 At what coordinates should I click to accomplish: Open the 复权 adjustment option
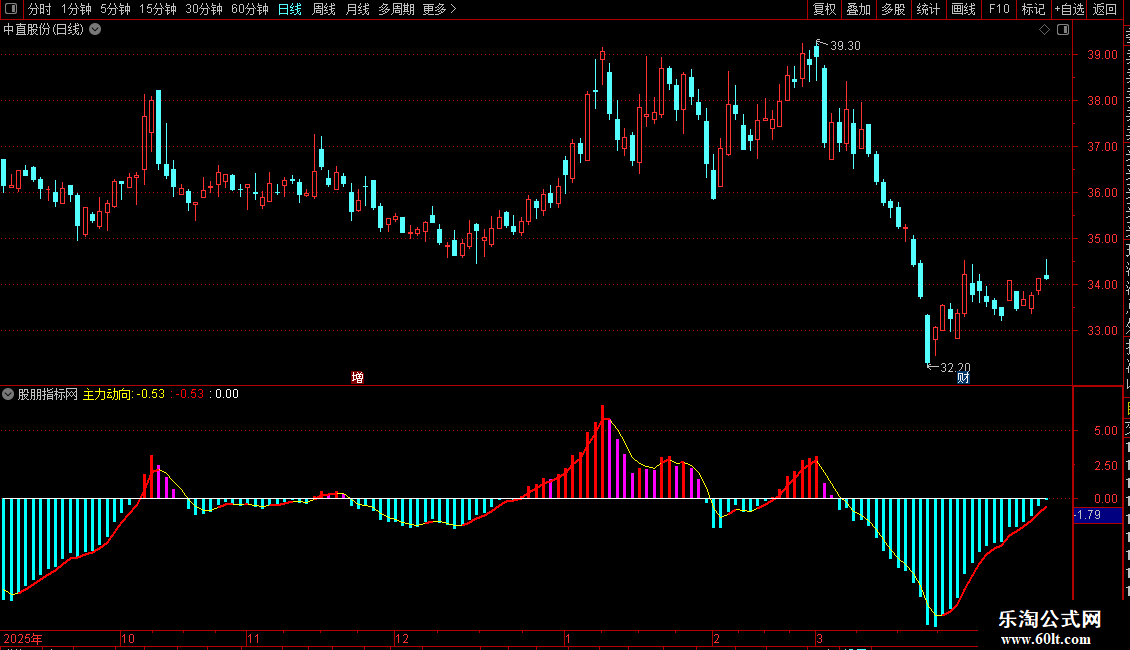coord(824,9)
